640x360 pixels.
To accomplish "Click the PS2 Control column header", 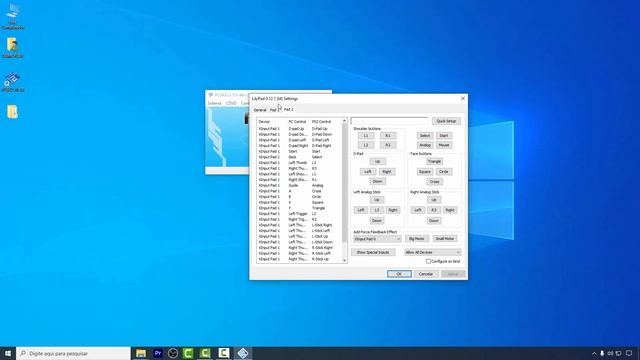I will tap(322, 122).
